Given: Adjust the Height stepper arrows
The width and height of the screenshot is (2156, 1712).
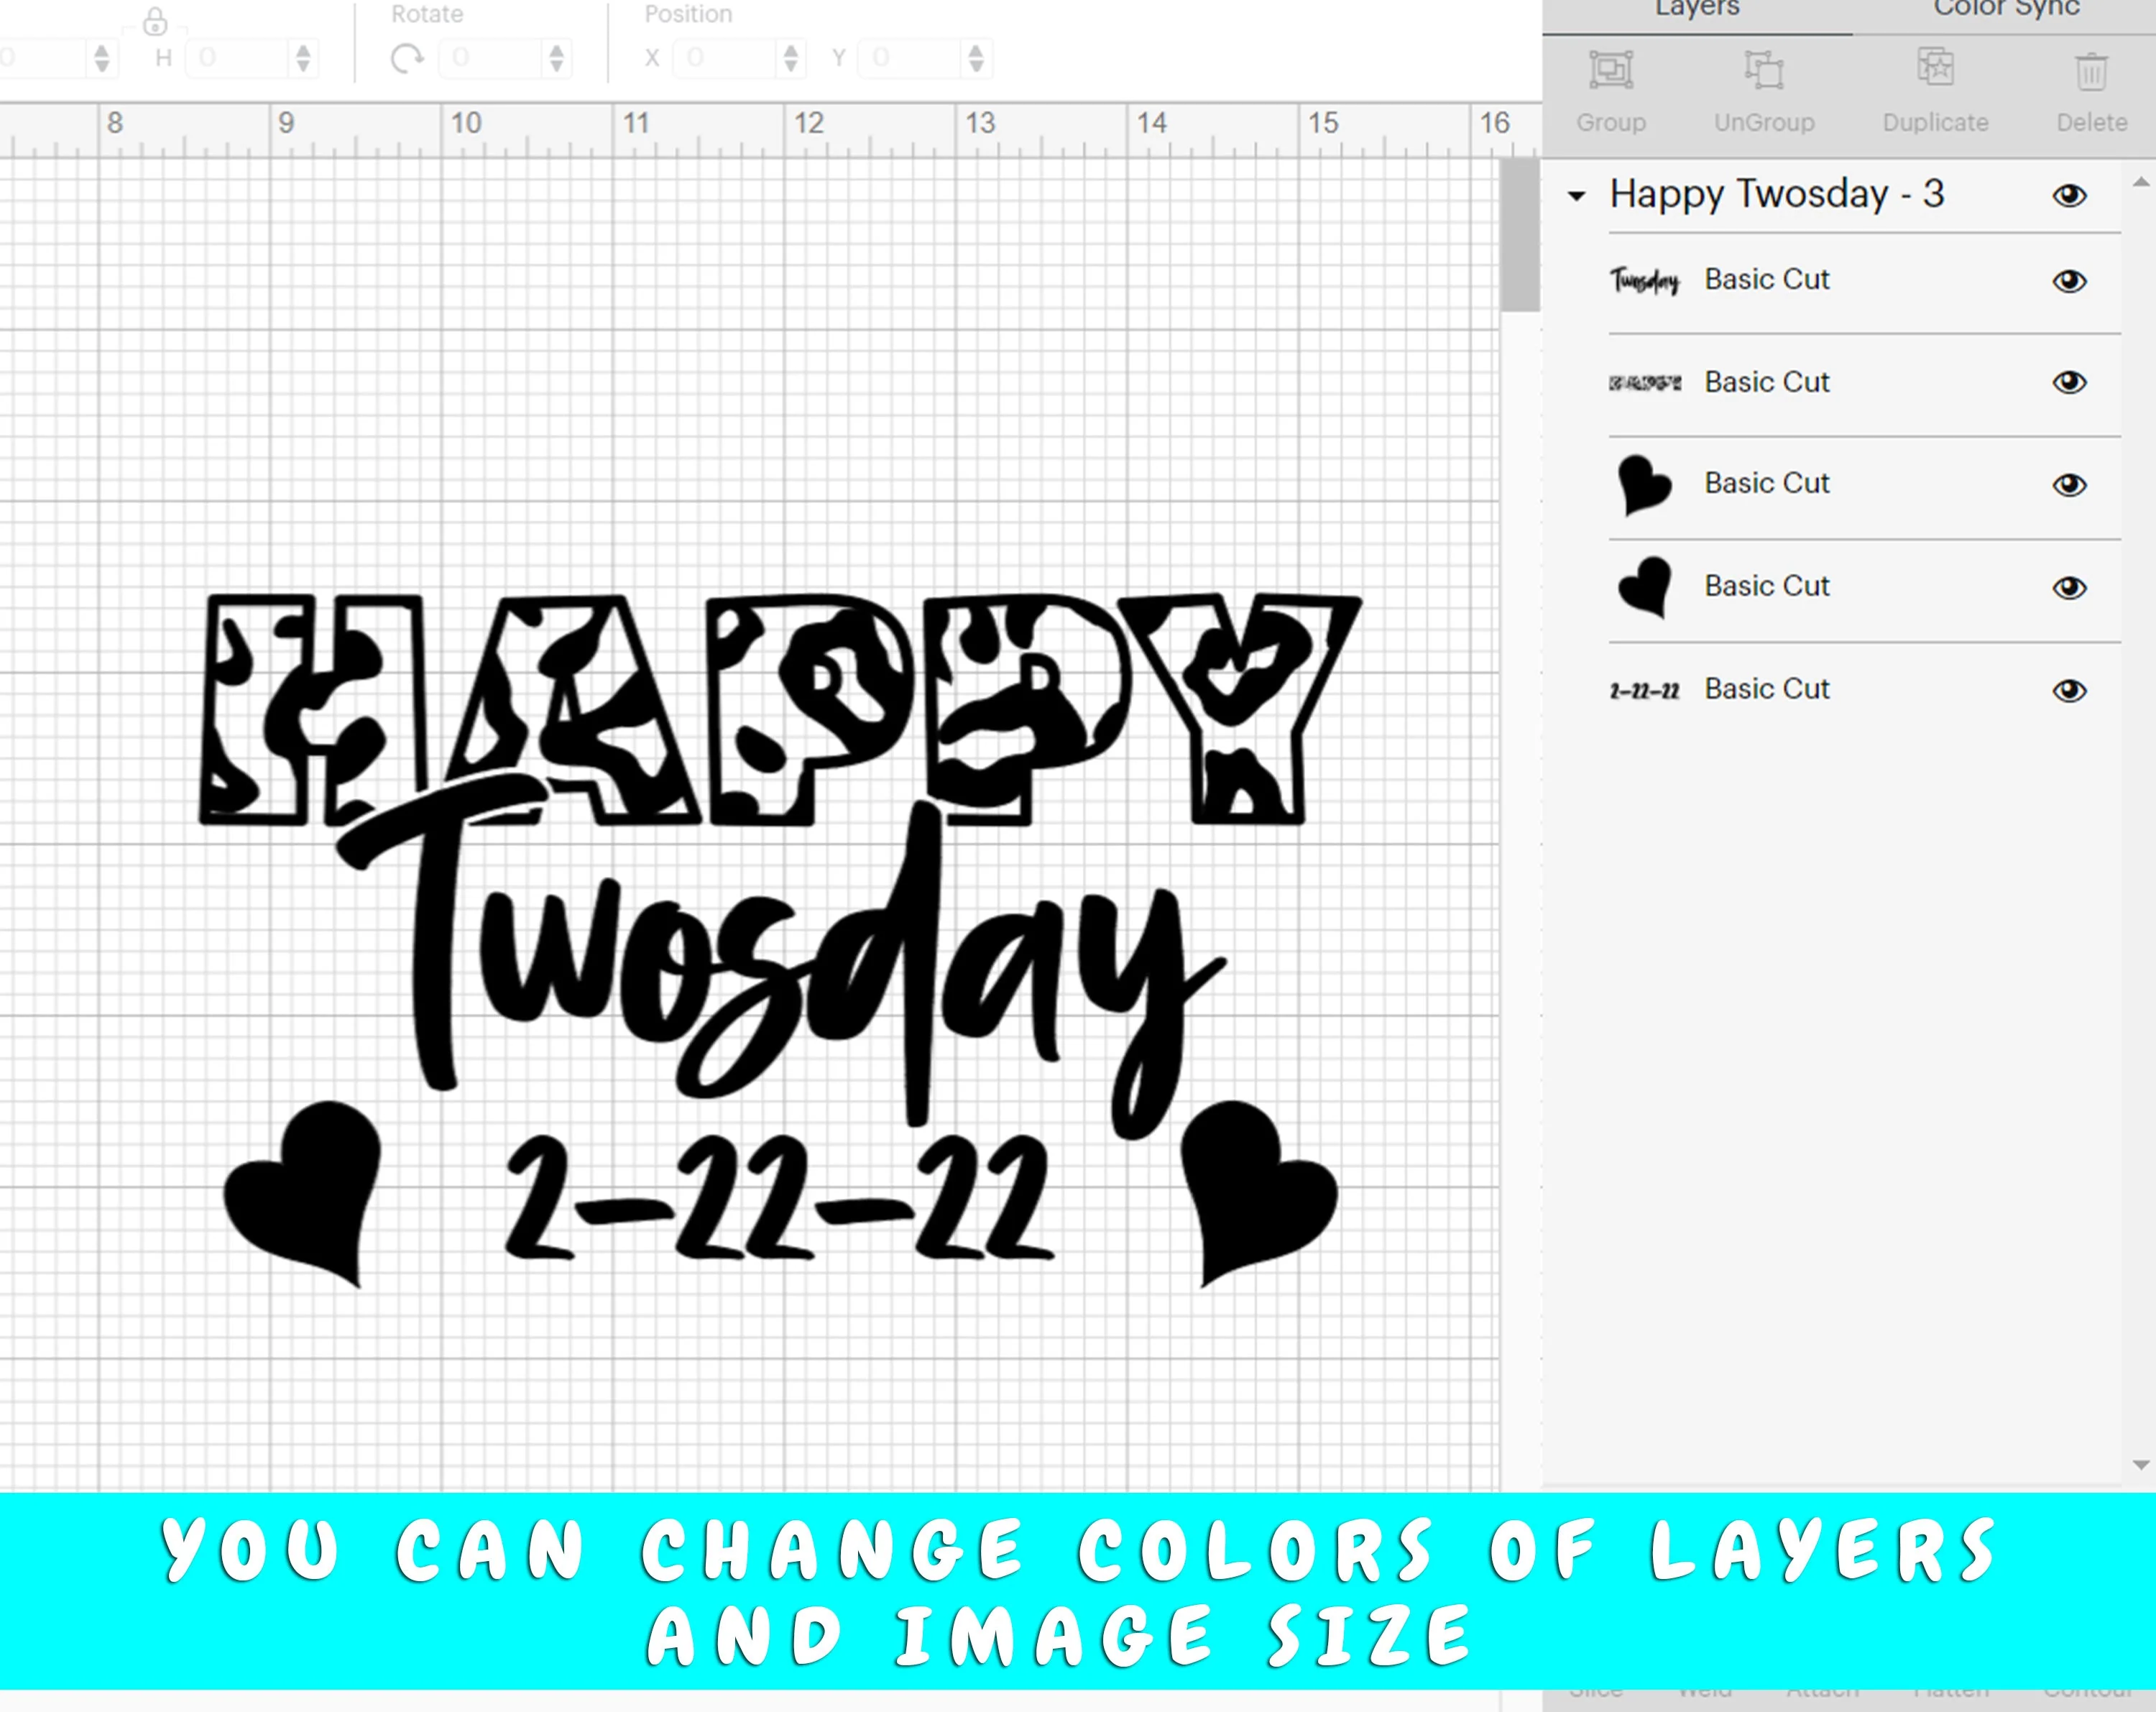Looking at the screenshot, I should 303,58.
